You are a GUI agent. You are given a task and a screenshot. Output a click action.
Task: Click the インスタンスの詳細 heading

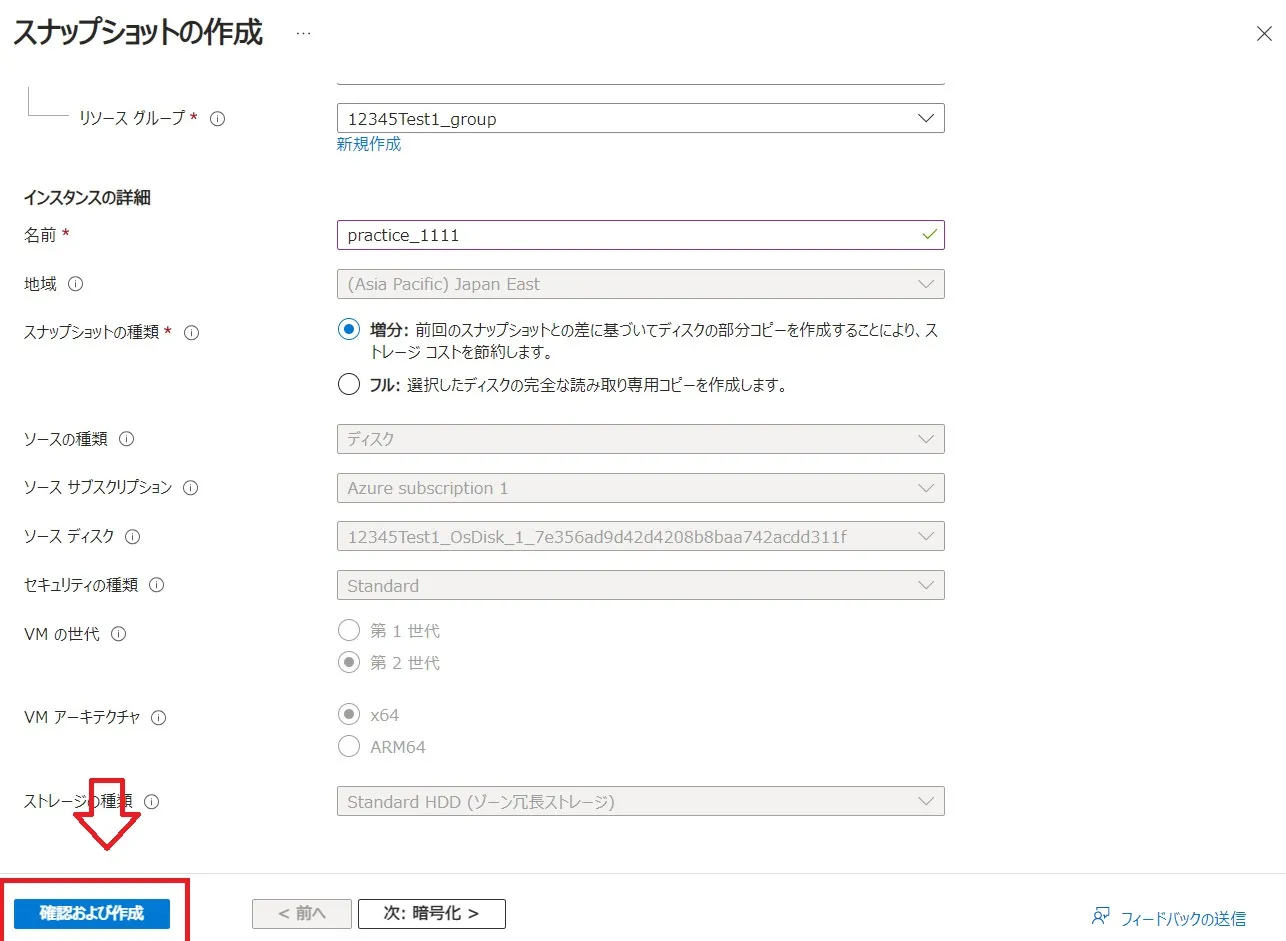coord(87,198)
